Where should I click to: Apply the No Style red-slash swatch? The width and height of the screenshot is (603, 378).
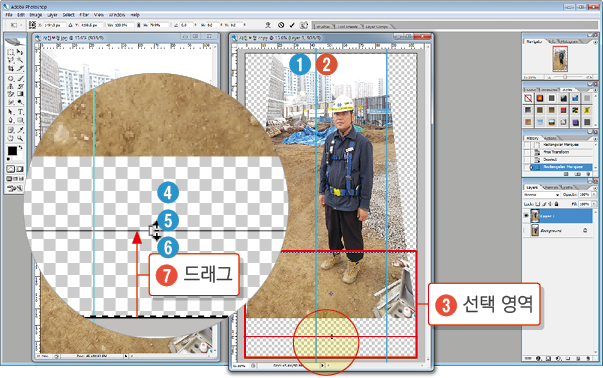click(x=528, y=98)
